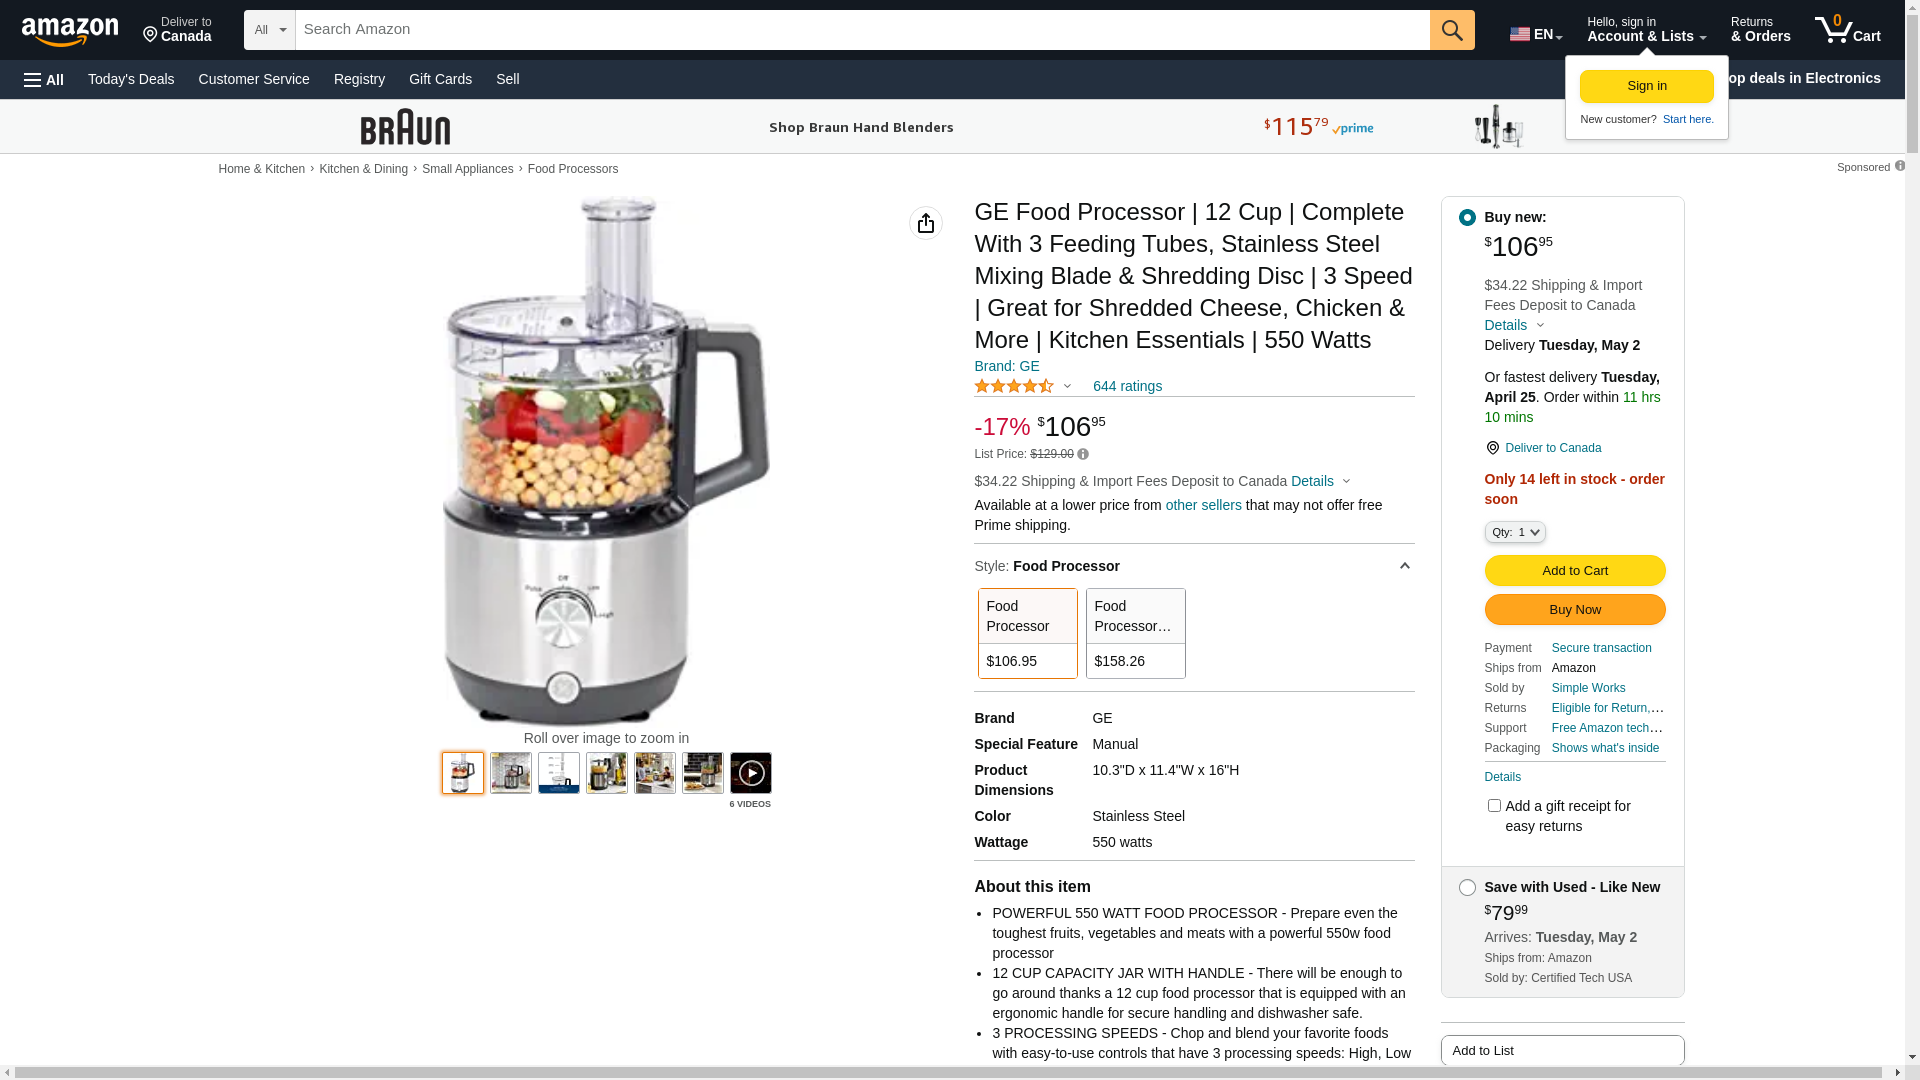Play the product videos thumbnail
Screen dimensions: 1920x1080
tap(751, 773)
